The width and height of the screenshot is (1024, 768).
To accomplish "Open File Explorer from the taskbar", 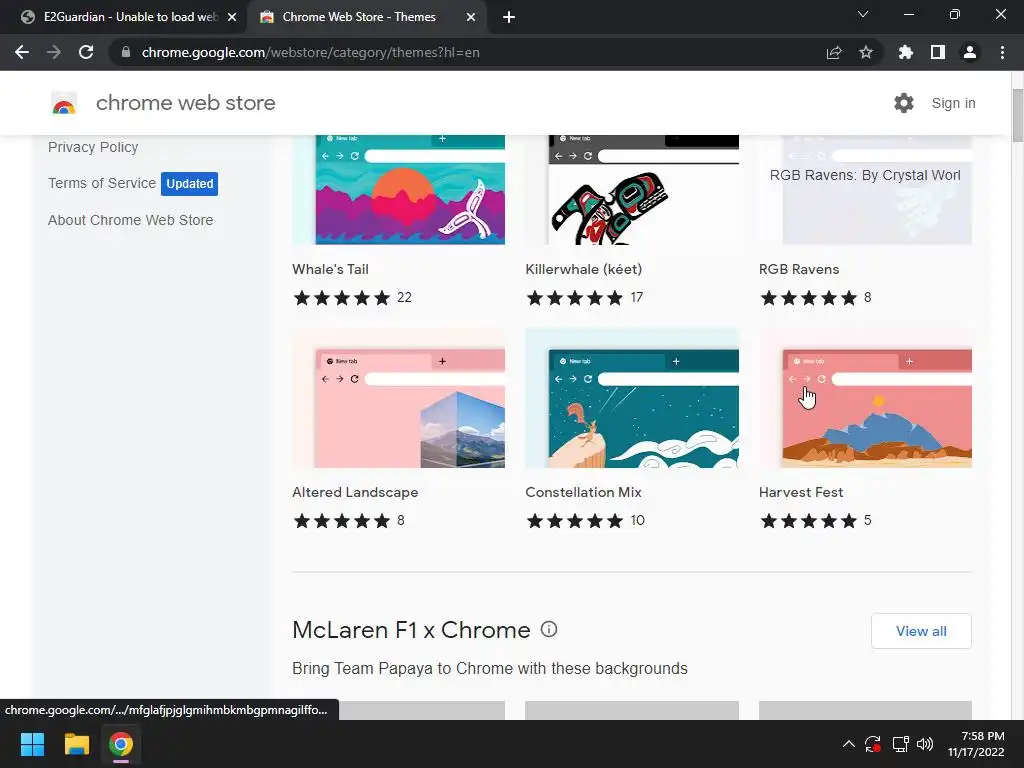I will (x=76, y=744).
